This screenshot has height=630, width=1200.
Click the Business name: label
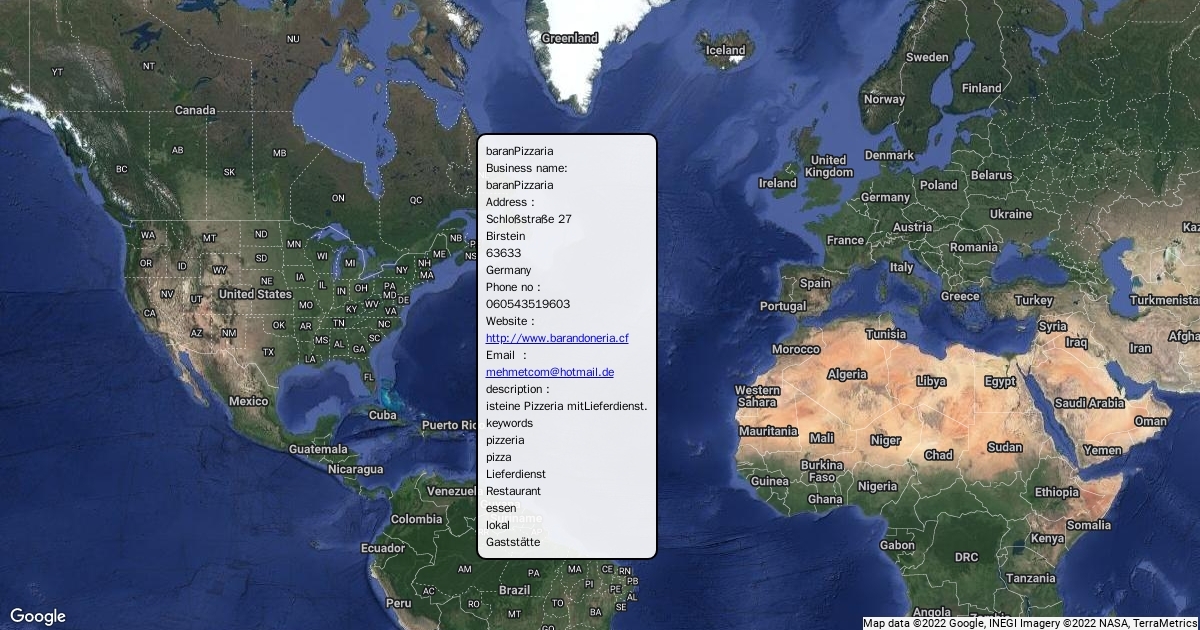coord(526,168)
